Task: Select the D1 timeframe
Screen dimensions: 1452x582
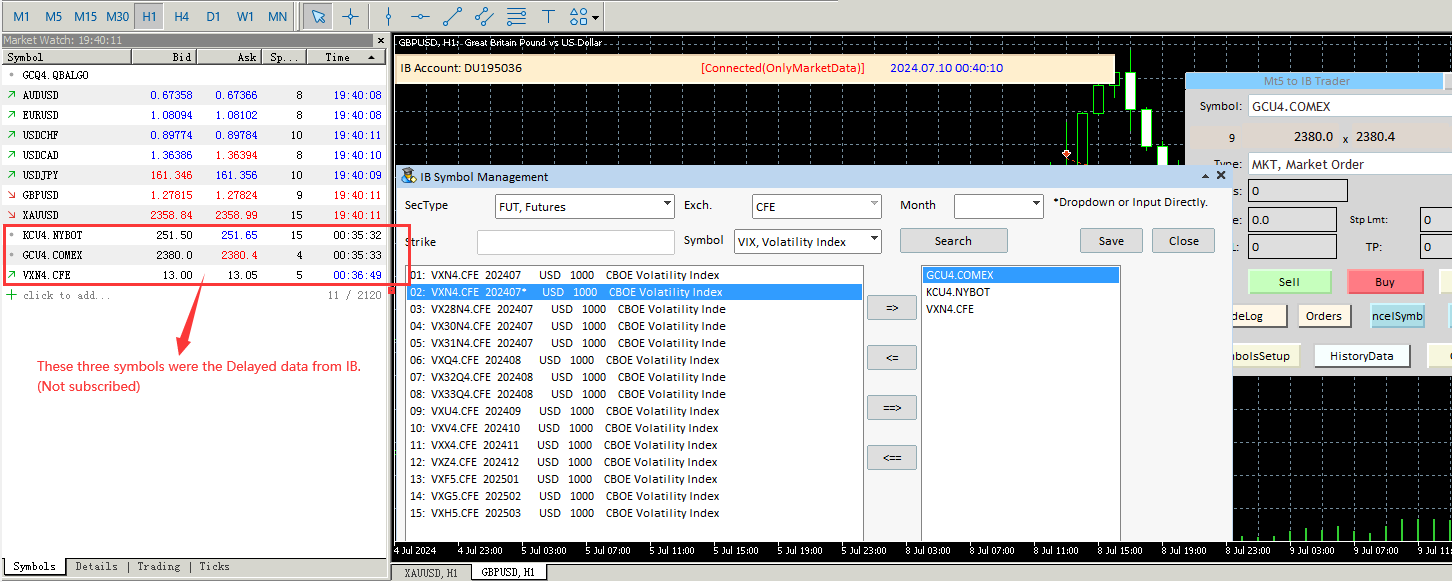Action: (213, 16)
